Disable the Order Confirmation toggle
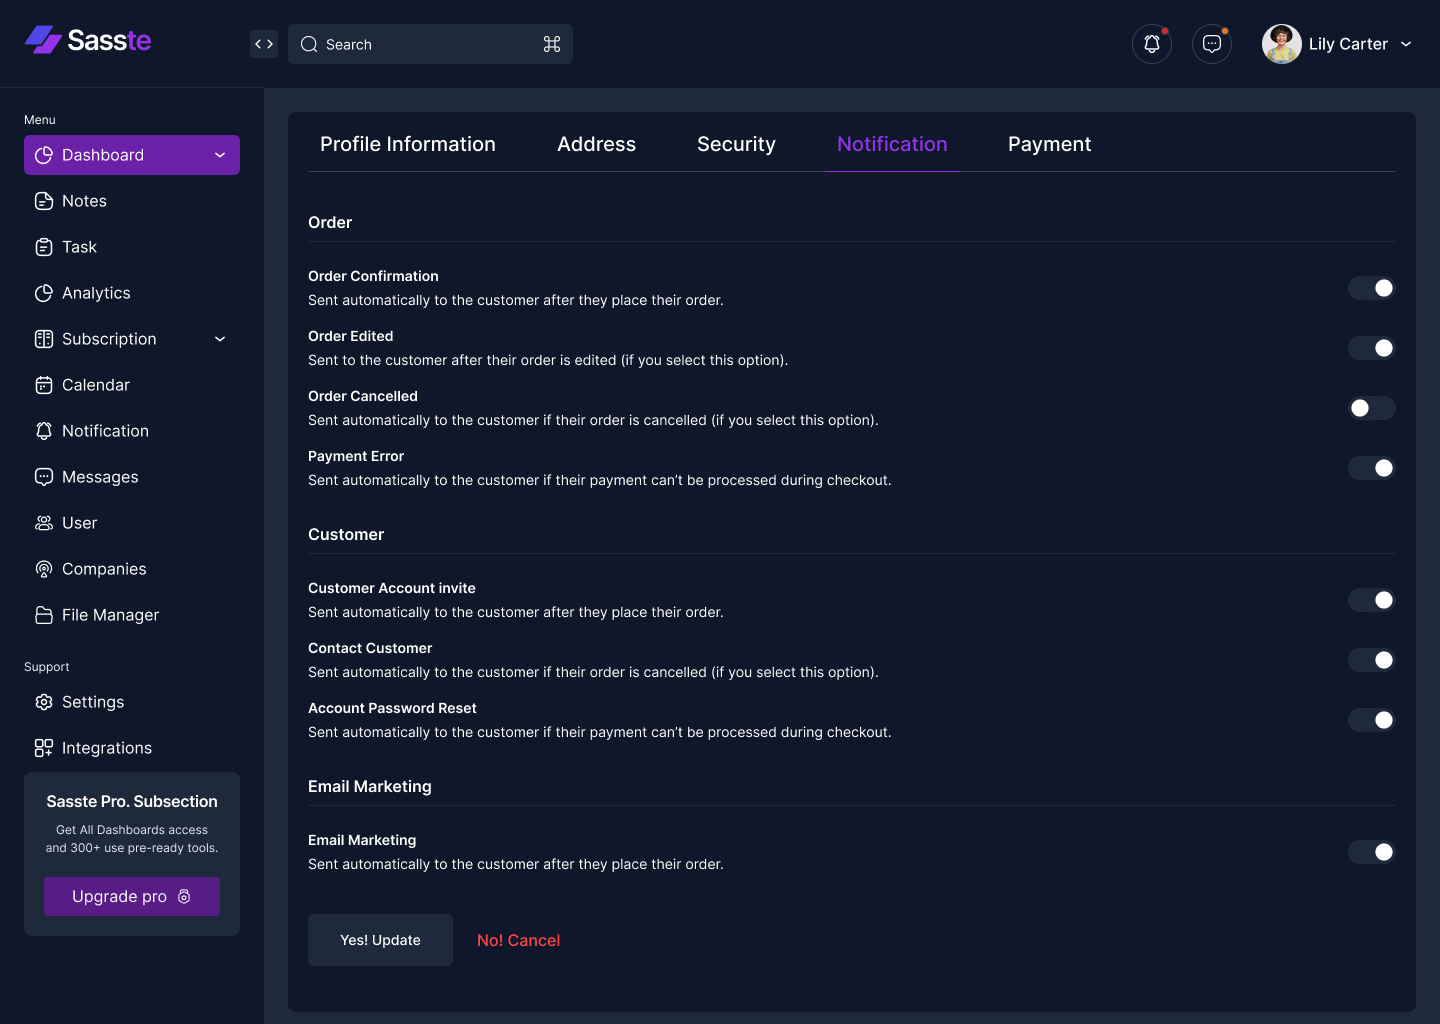1440x1024 pixels. pos(1371,288)
